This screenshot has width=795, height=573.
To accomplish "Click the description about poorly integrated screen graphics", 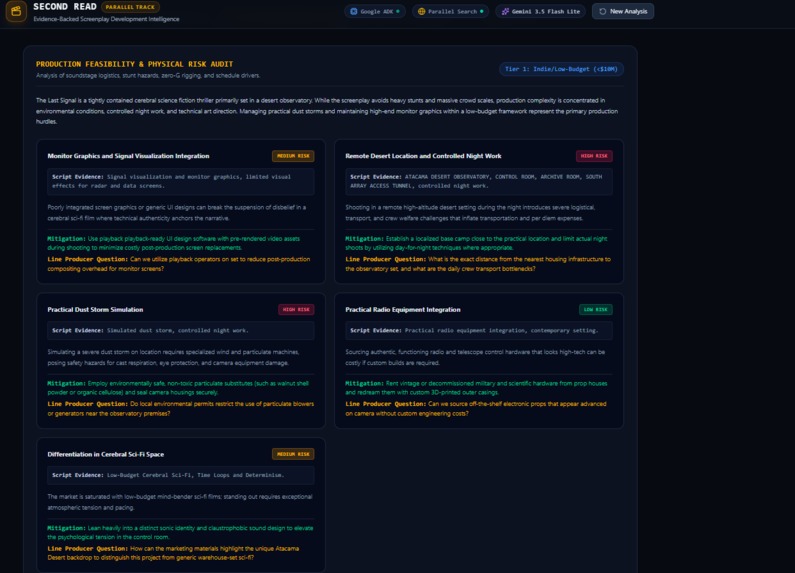I will point(177,212).
